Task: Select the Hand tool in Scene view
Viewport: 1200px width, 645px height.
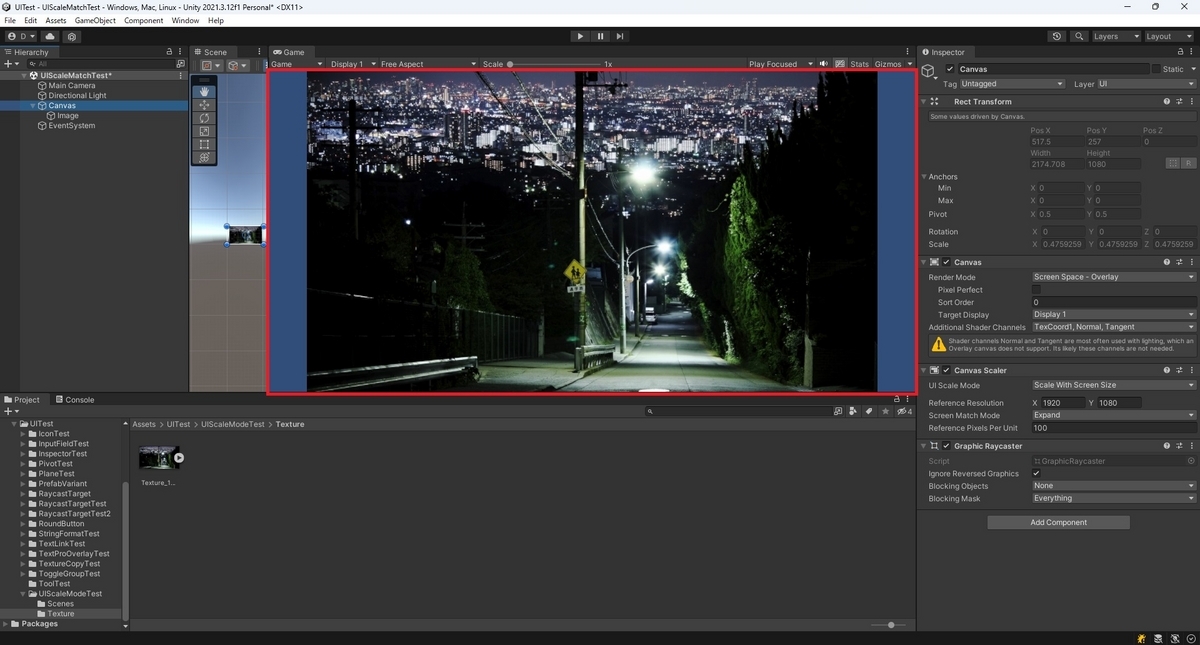Action: point(204,91)
